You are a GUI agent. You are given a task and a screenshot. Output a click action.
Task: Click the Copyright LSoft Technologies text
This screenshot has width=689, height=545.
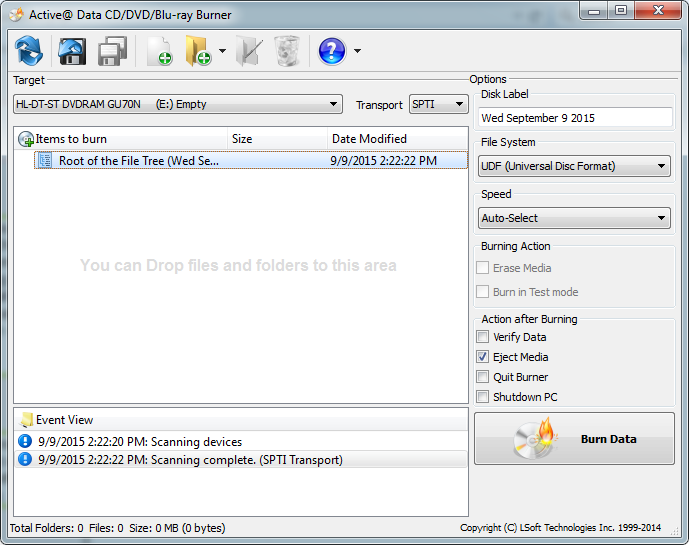pos(560,527)
